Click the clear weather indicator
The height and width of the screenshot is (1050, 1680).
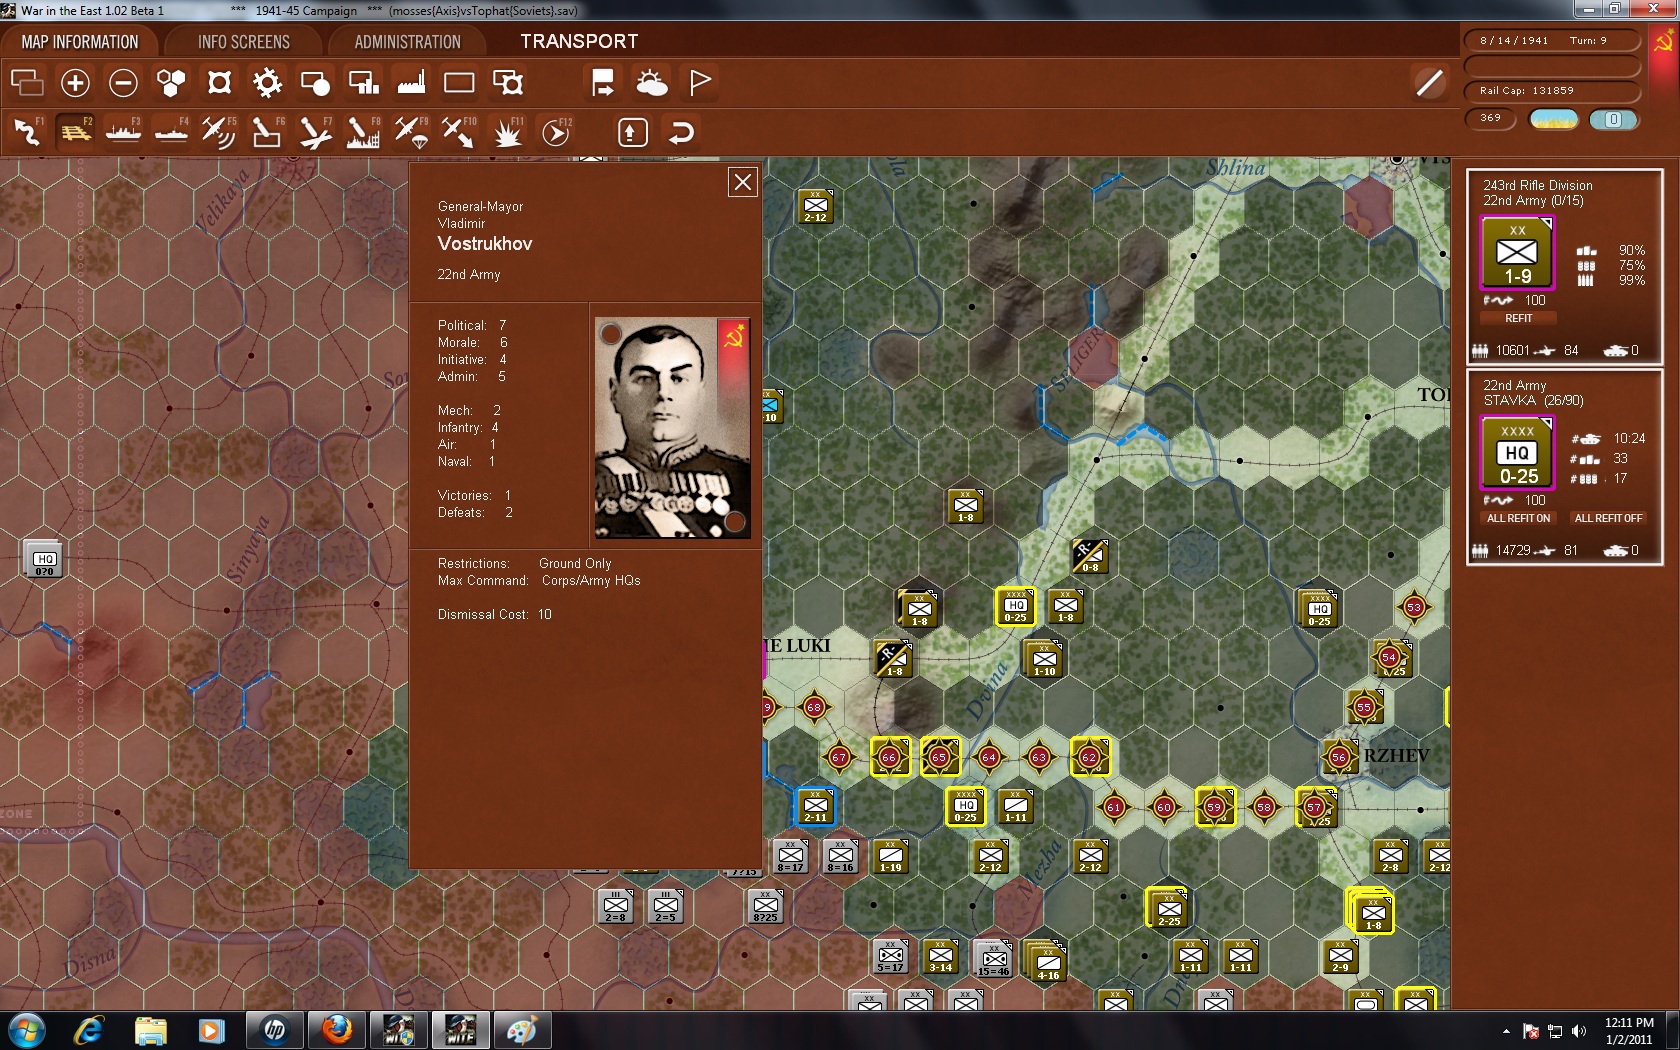point(1554,119)
